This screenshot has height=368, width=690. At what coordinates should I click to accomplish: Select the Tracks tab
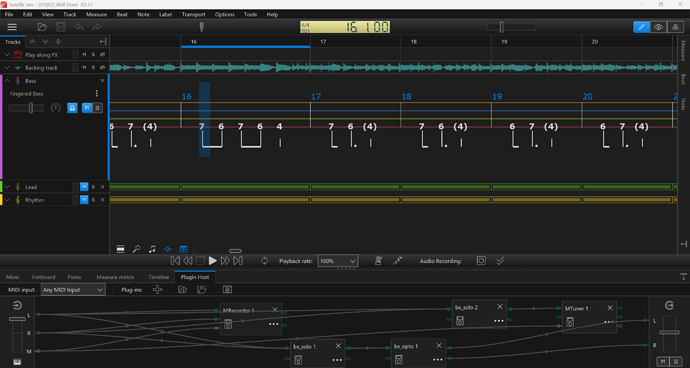13,42
